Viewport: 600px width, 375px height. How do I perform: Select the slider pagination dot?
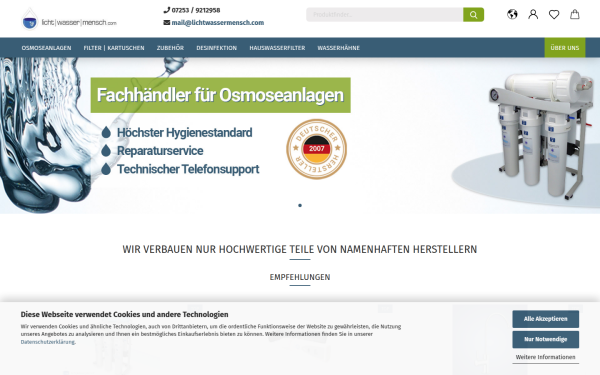[x=300, y=205]
